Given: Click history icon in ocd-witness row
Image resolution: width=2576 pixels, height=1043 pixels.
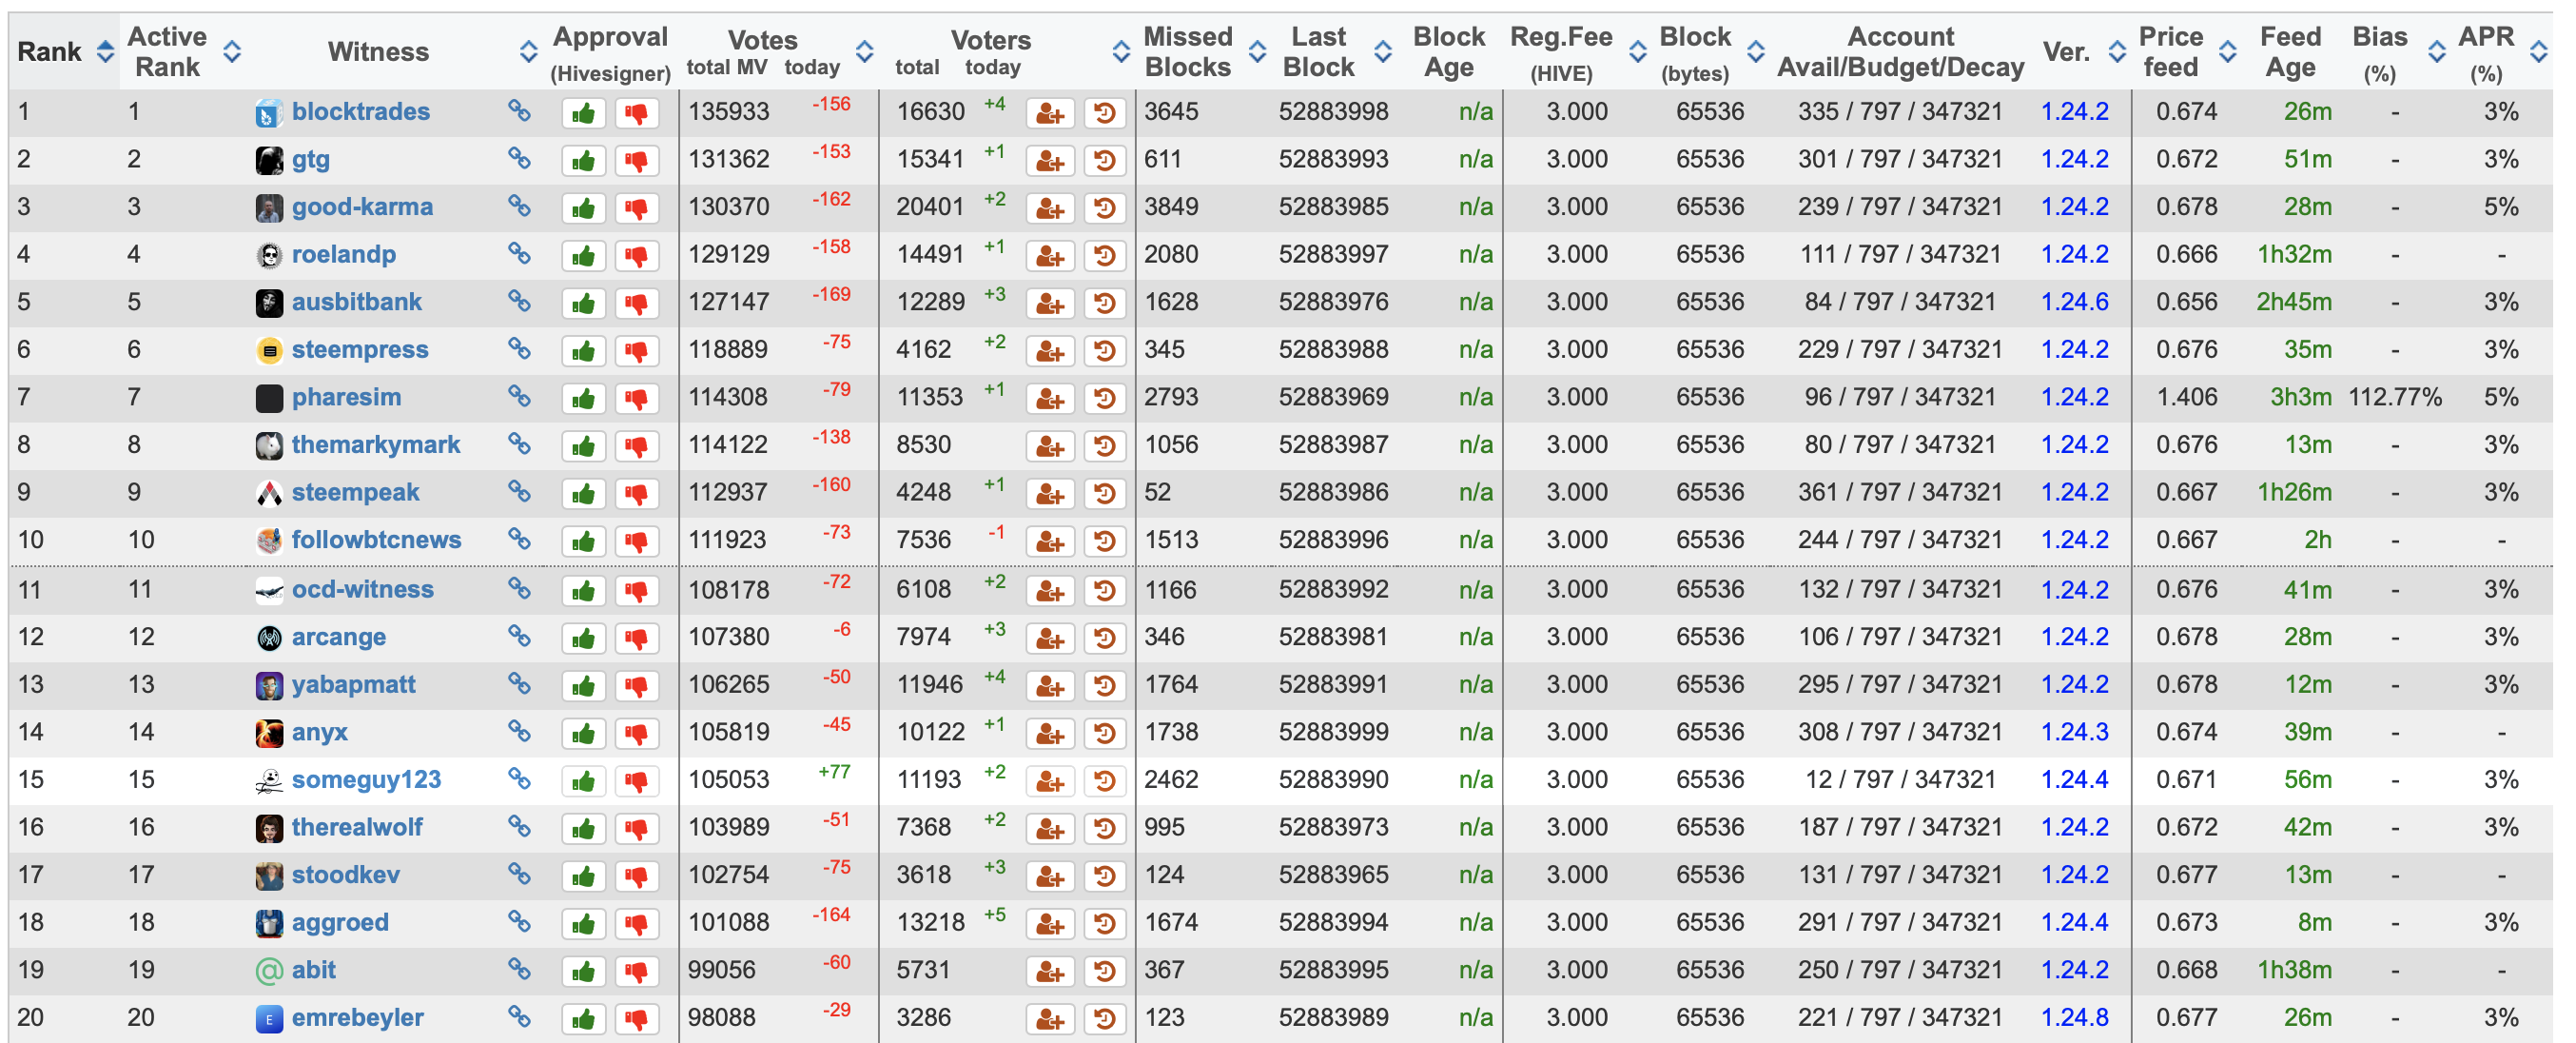Looking at the screenshot, I should [x=1105, y=591].
